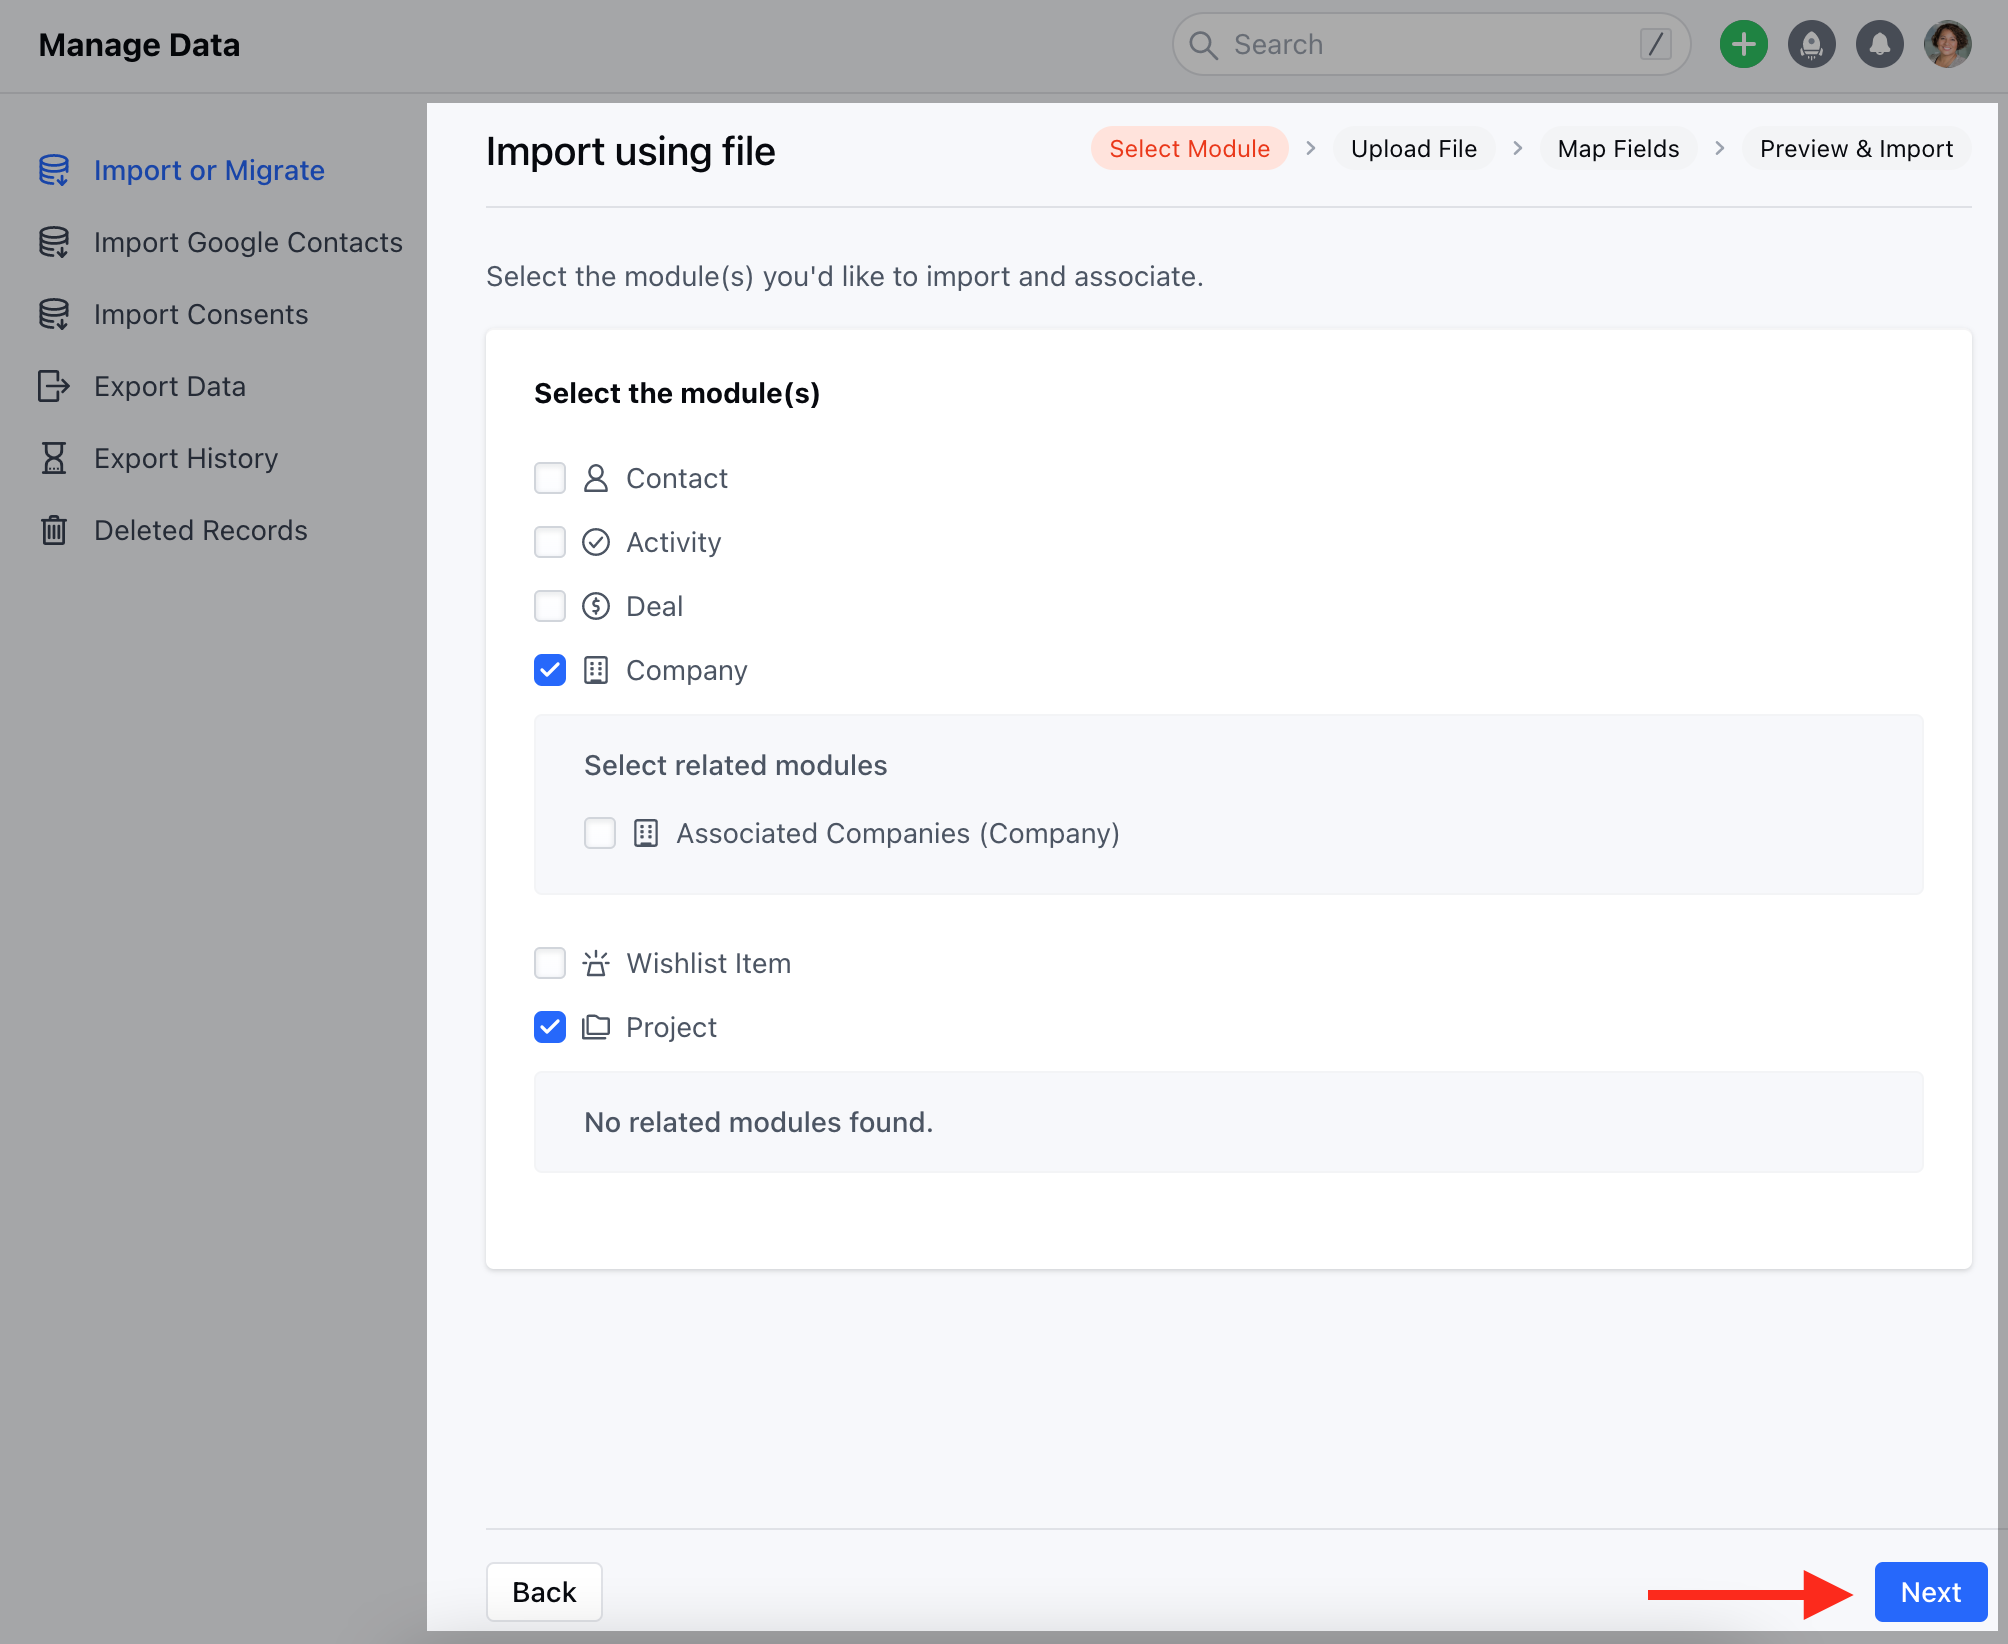
Task: Go to the Upload File step
Action: (x=1414, y=149)
